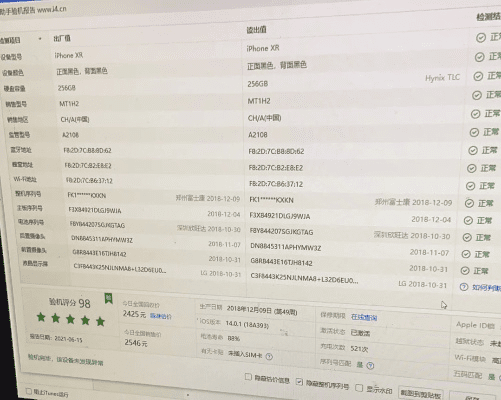Select MT1H2 in the 读出值 column
Viewport: 501px width, 400px height.
259,101
